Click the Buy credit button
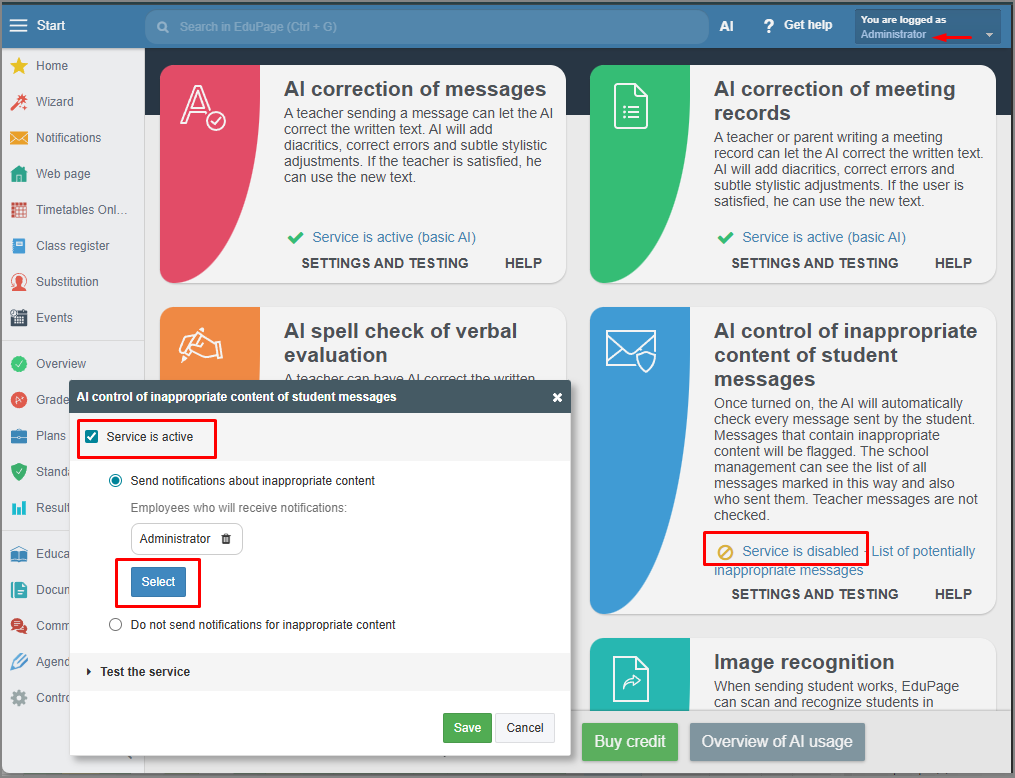This screenshot has height=778, width=1015. (630, 742)
